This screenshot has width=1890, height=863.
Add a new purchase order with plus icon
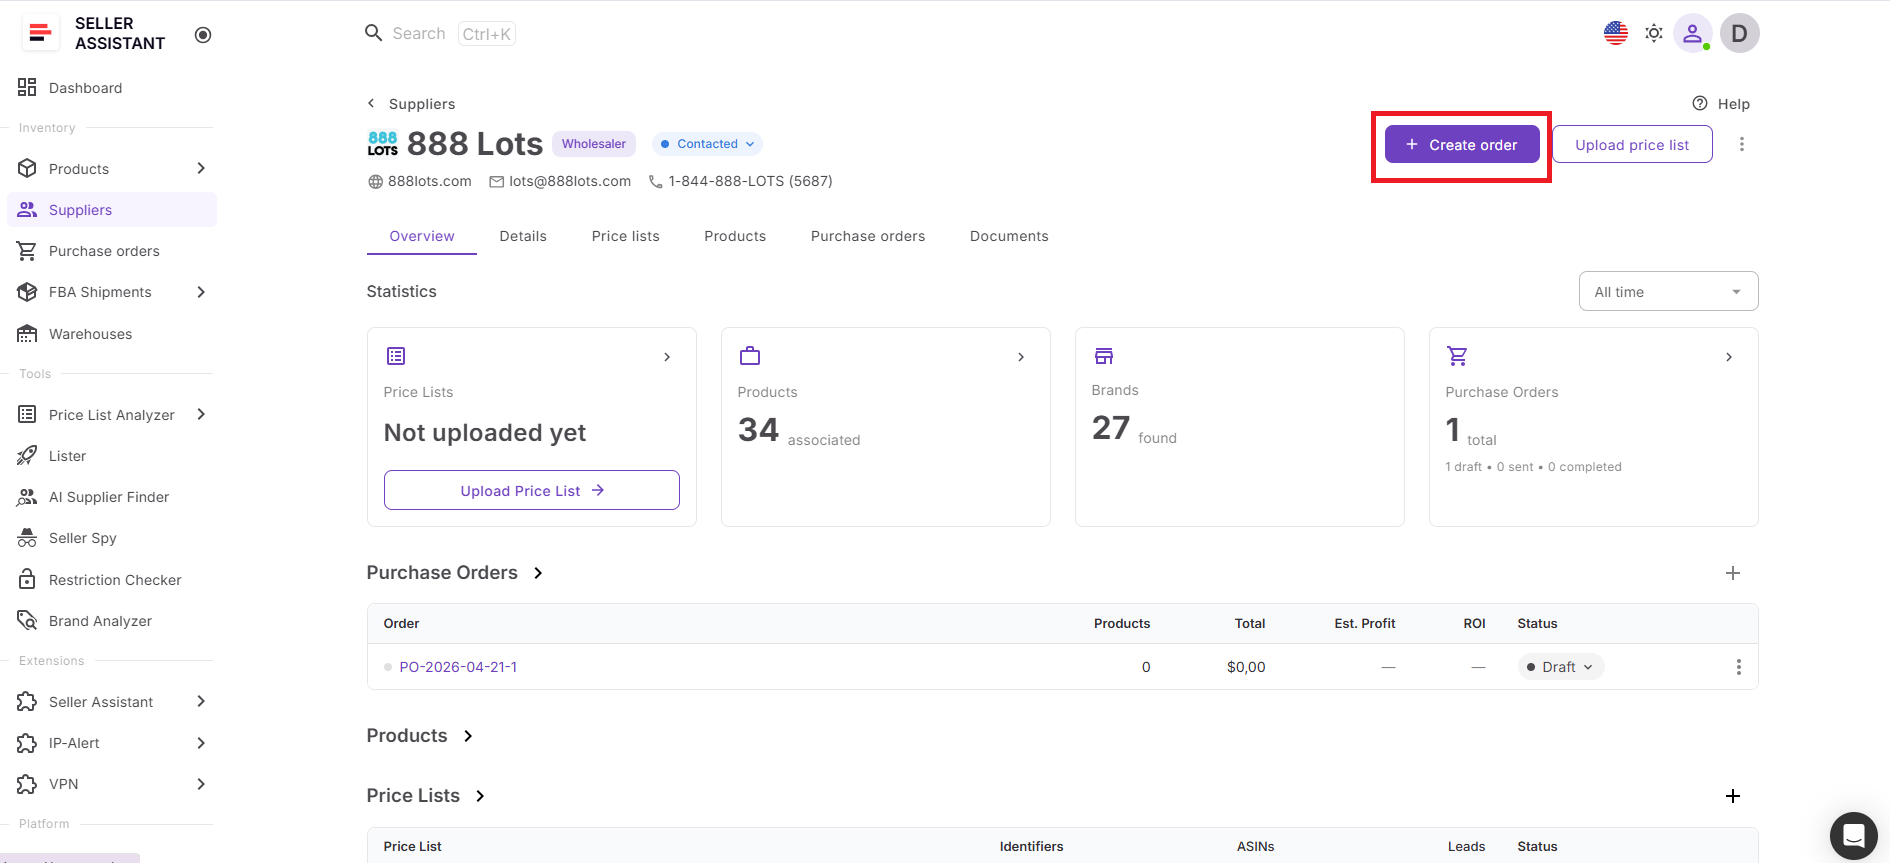tap(1733, 573)
